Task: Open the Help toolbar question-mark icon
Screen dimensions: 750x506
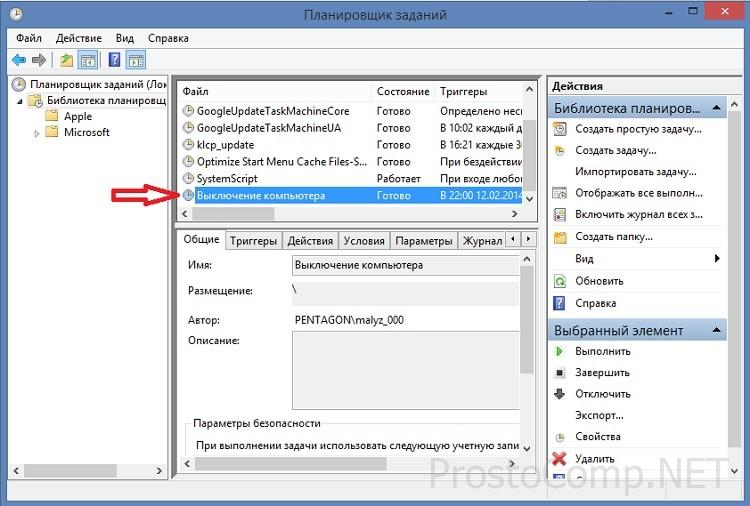Action: click(115, 60)
